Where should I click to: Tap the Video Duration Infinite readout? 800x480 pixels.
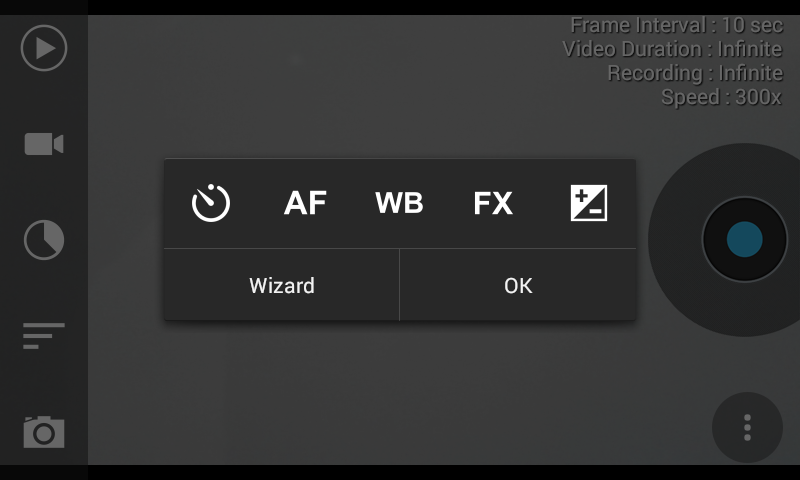click(672, 49)
